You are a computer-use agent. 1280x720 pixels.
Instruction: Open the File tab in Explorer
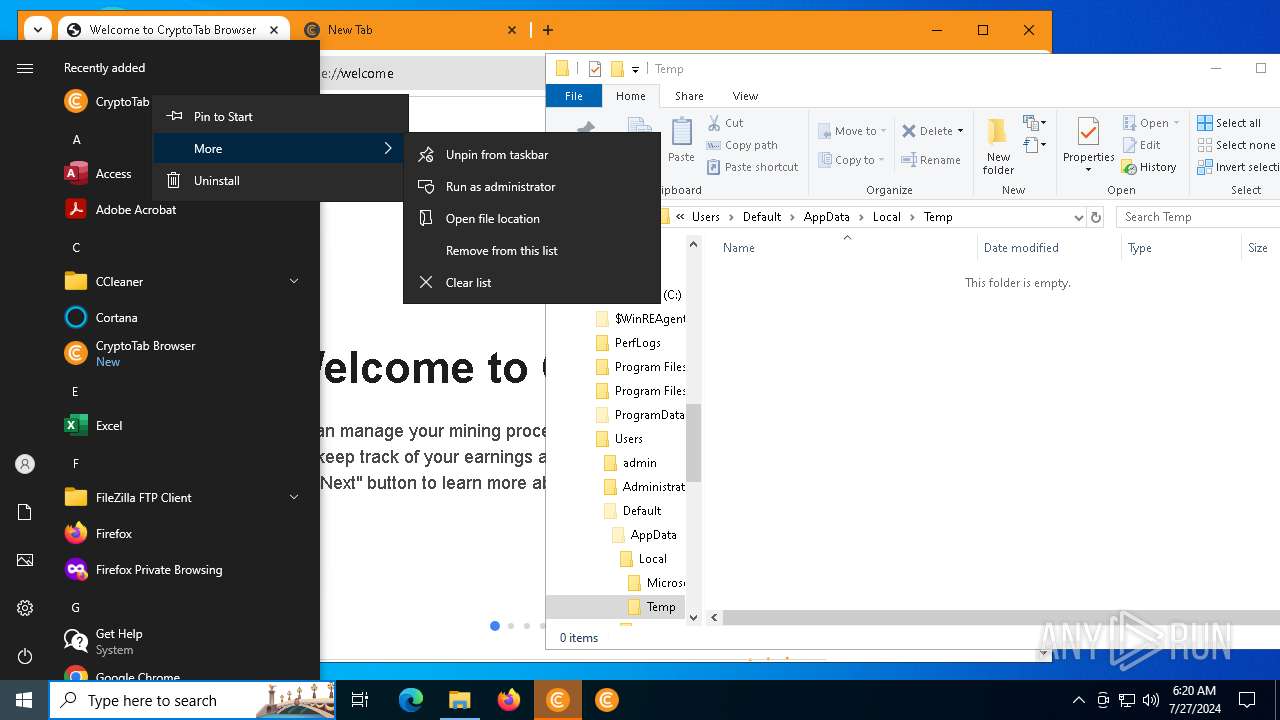click(x=574, y=96)
